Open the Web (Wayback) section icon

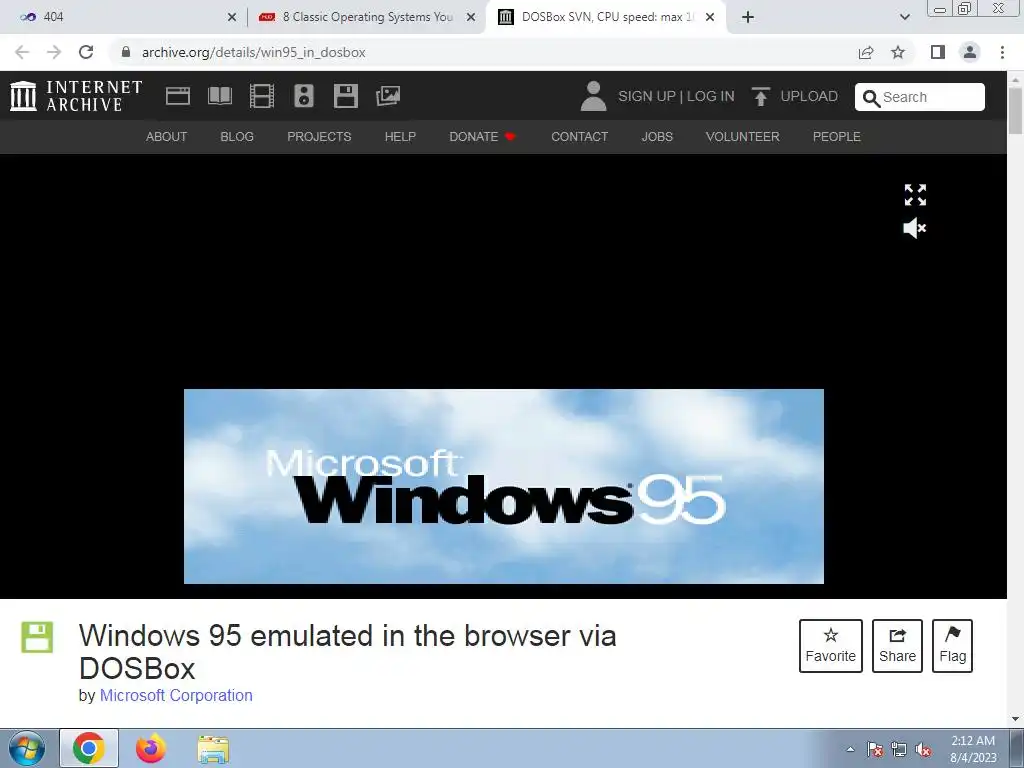(x=178, y=96)
